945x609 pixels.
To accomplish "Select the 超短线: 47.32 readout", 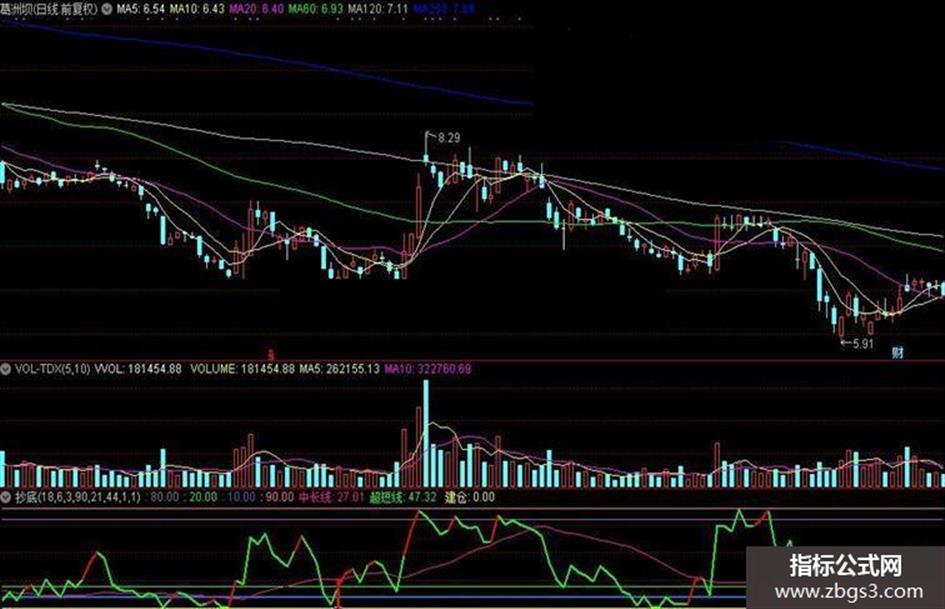I will point(403,497).
